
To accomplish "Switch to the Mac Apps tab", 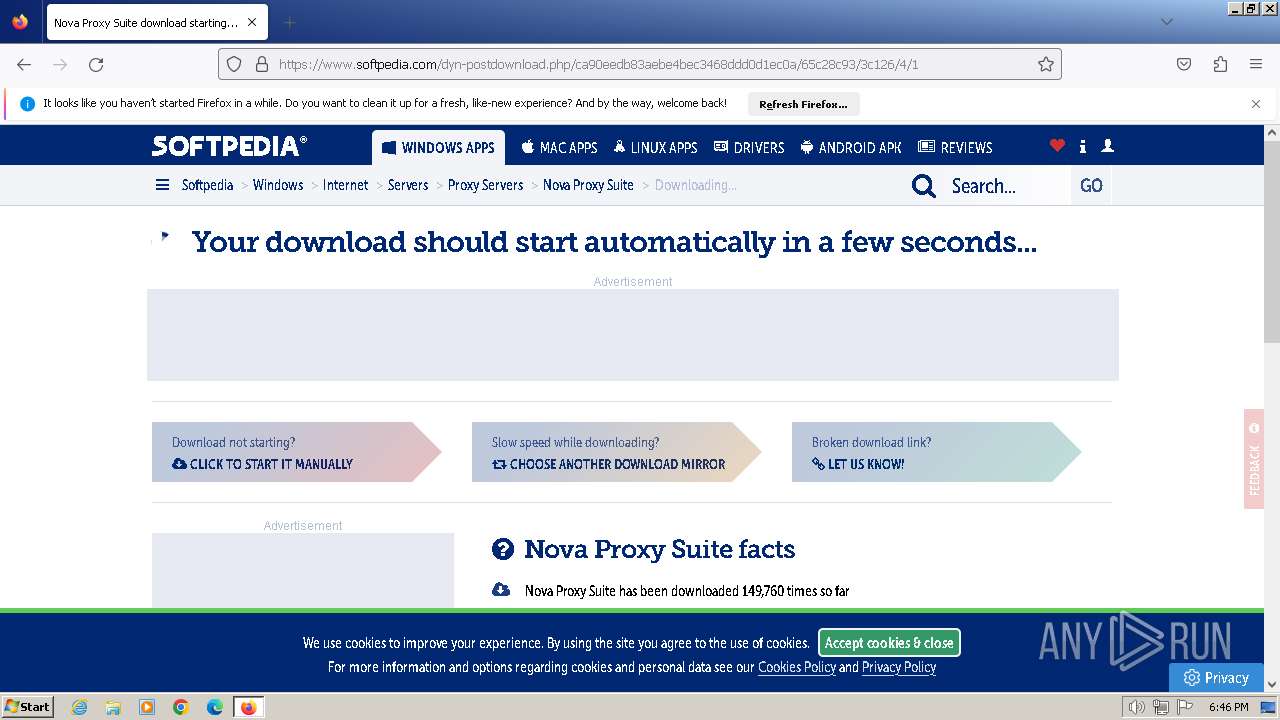I will [x=559, y=147].
